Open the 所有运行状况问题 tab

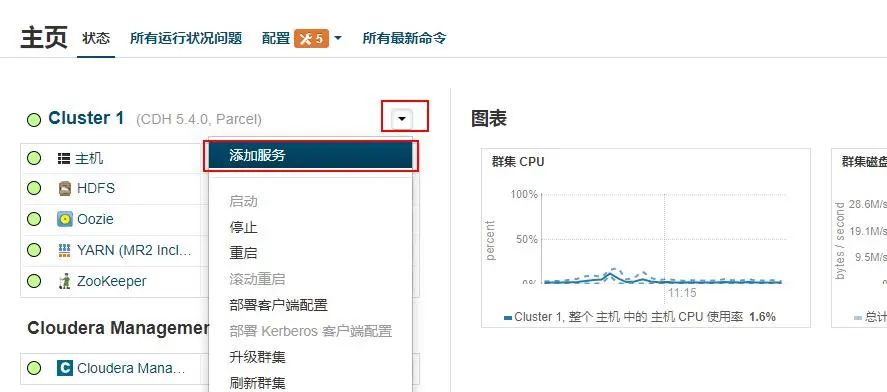186,38
